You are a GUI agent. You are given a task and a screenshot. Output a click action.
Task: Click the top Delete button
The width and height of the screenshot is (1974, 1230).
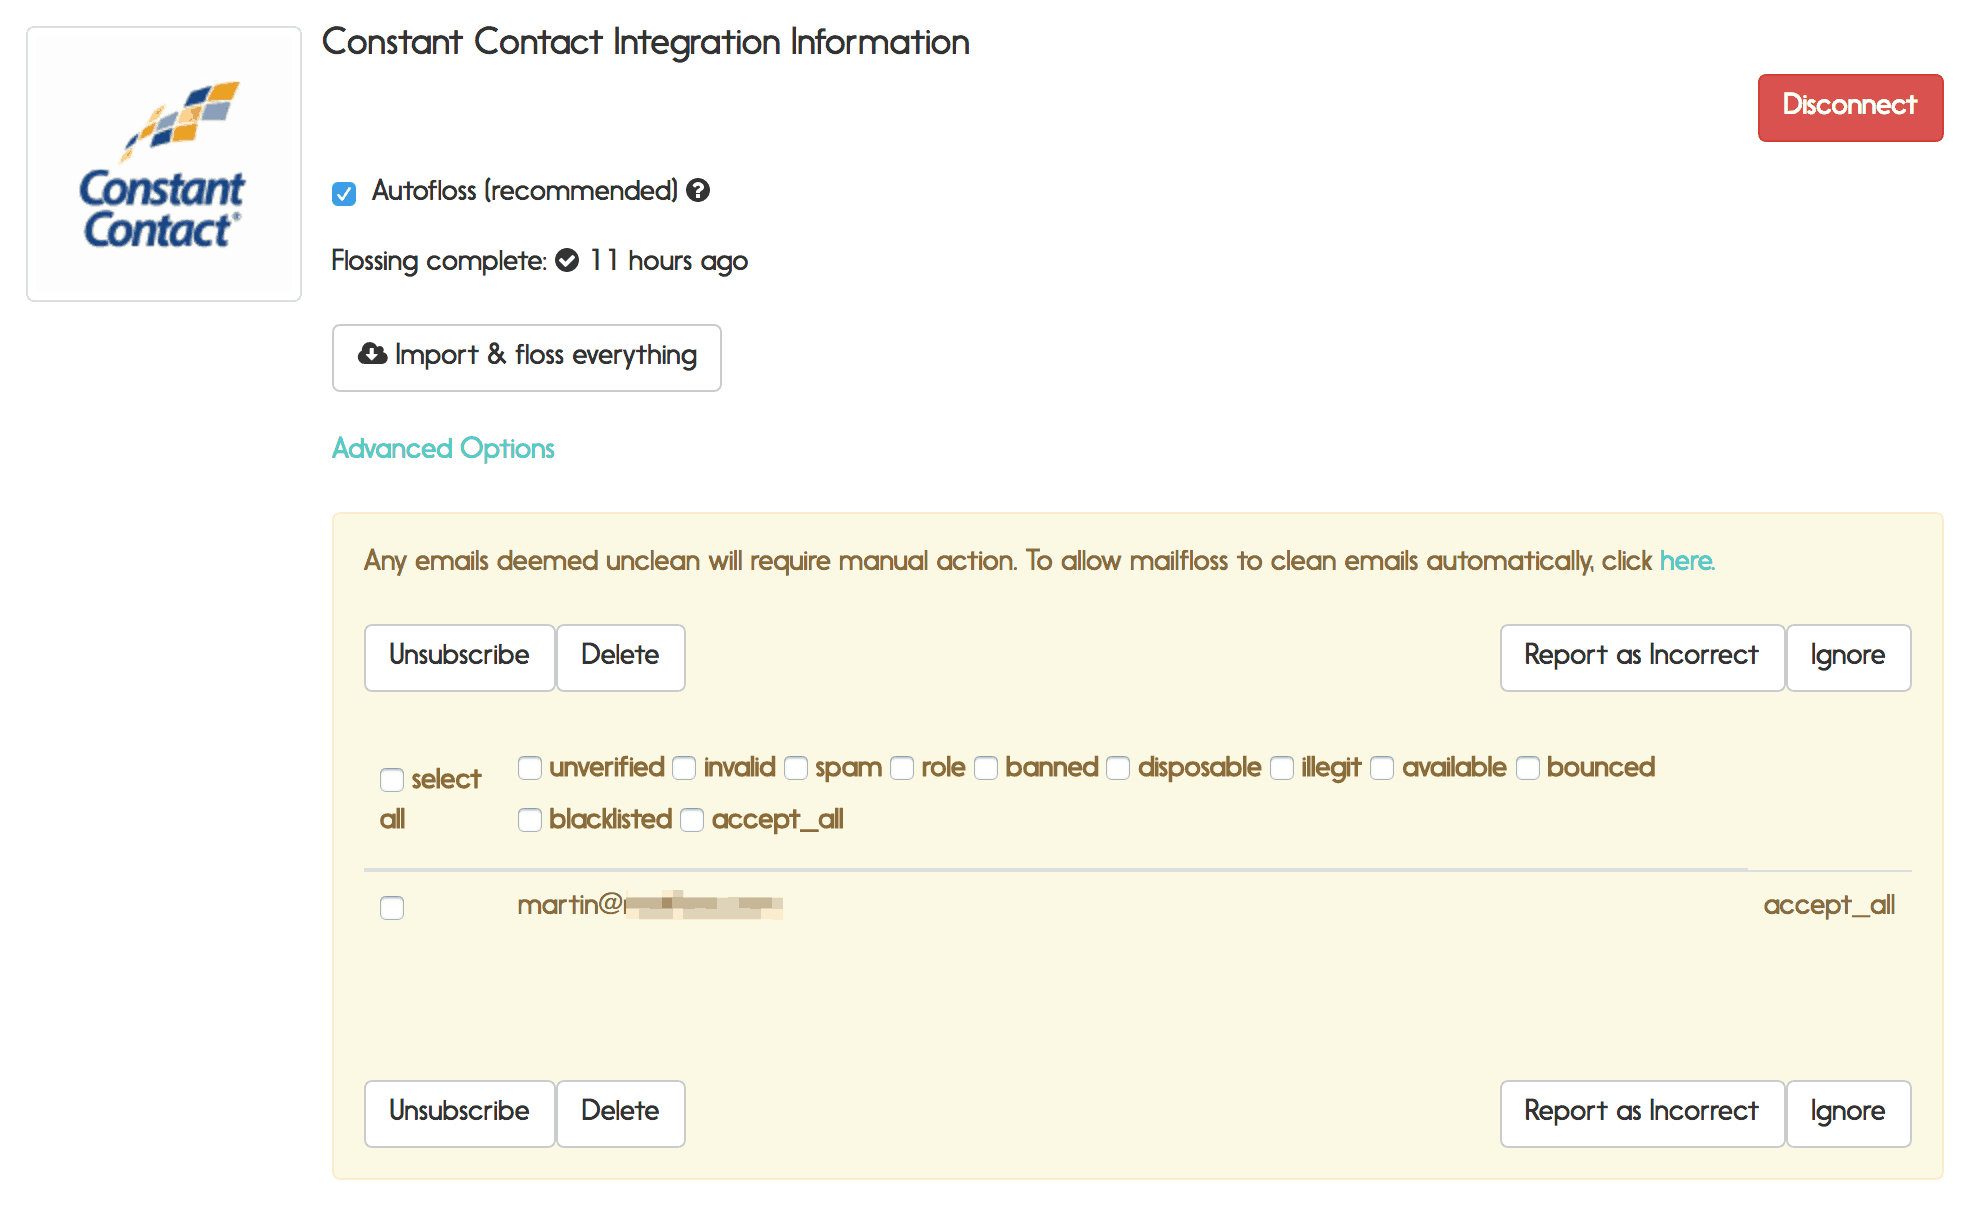click(x=620, y=657)
